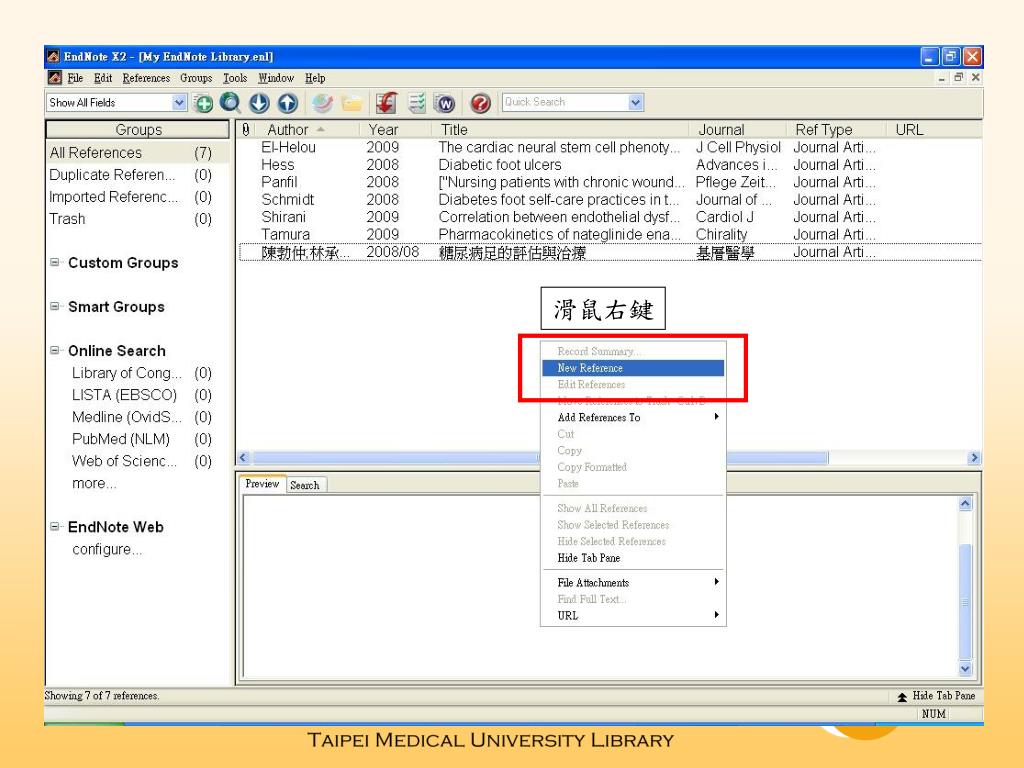Collapse the Smart Groups section
This screenshot has height=768, width=1024.
[55, 306]
